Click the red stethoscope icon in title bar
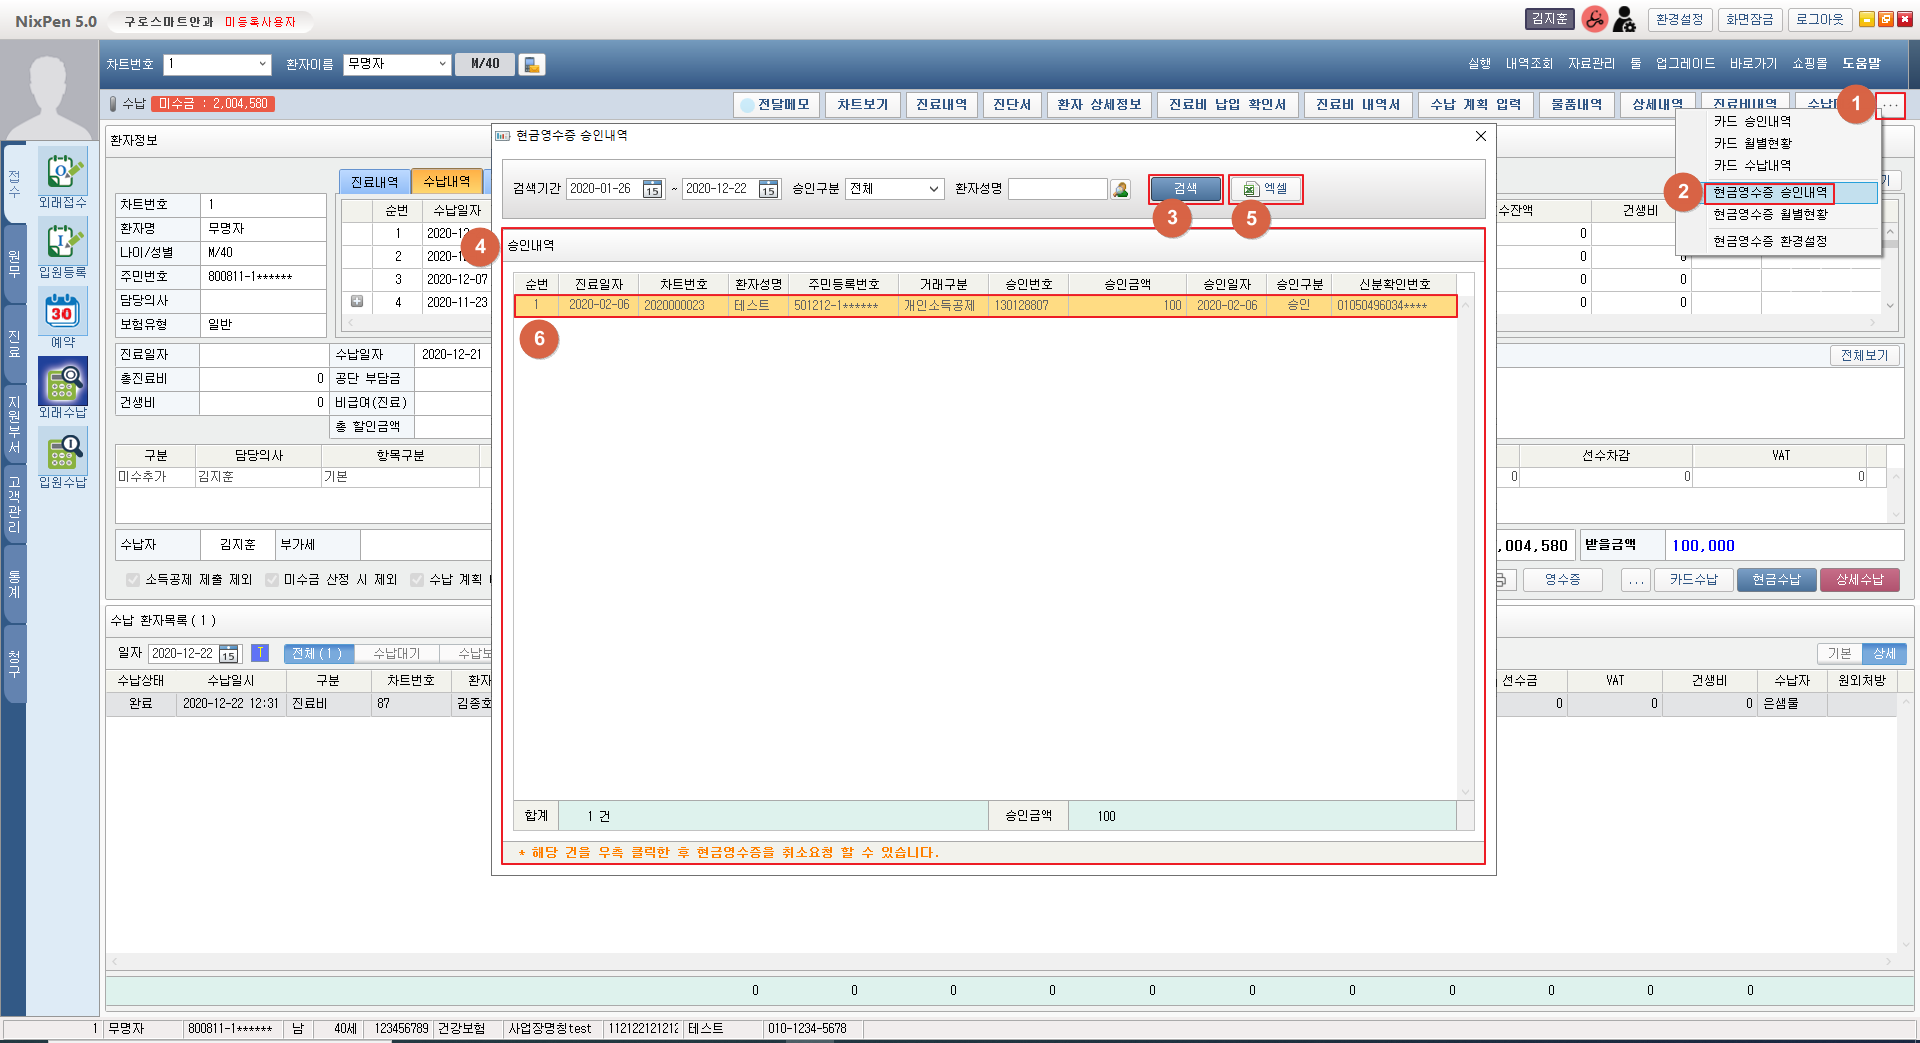 (x=1594, y=19)
